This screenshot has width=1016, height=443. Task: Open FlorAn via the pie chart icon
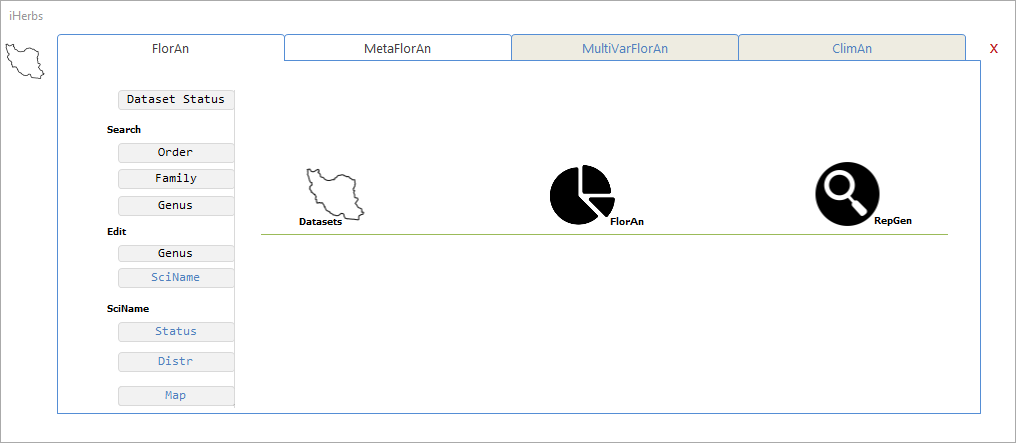(582, 194)
